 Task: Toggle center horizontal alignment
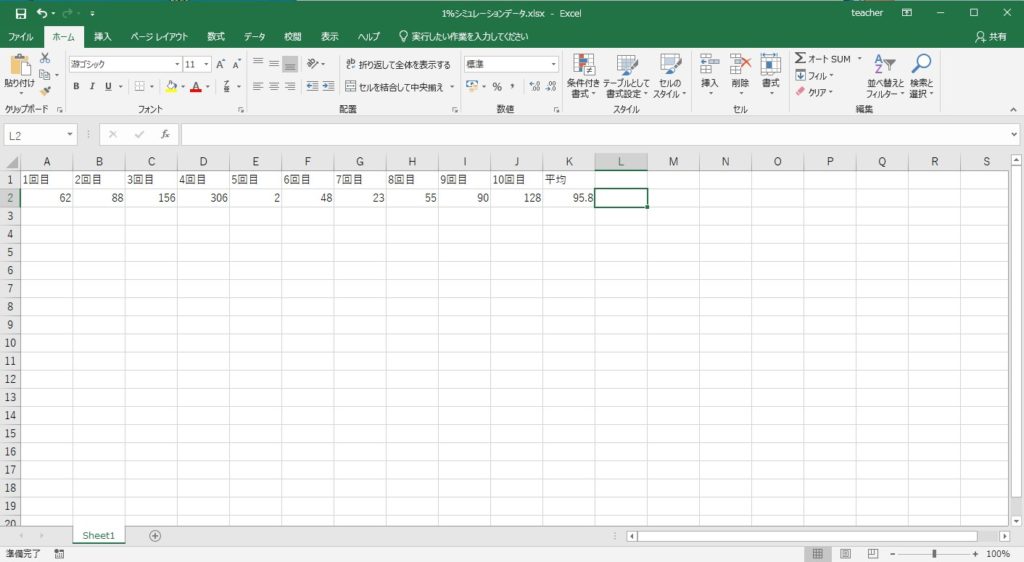coord(274,86)
